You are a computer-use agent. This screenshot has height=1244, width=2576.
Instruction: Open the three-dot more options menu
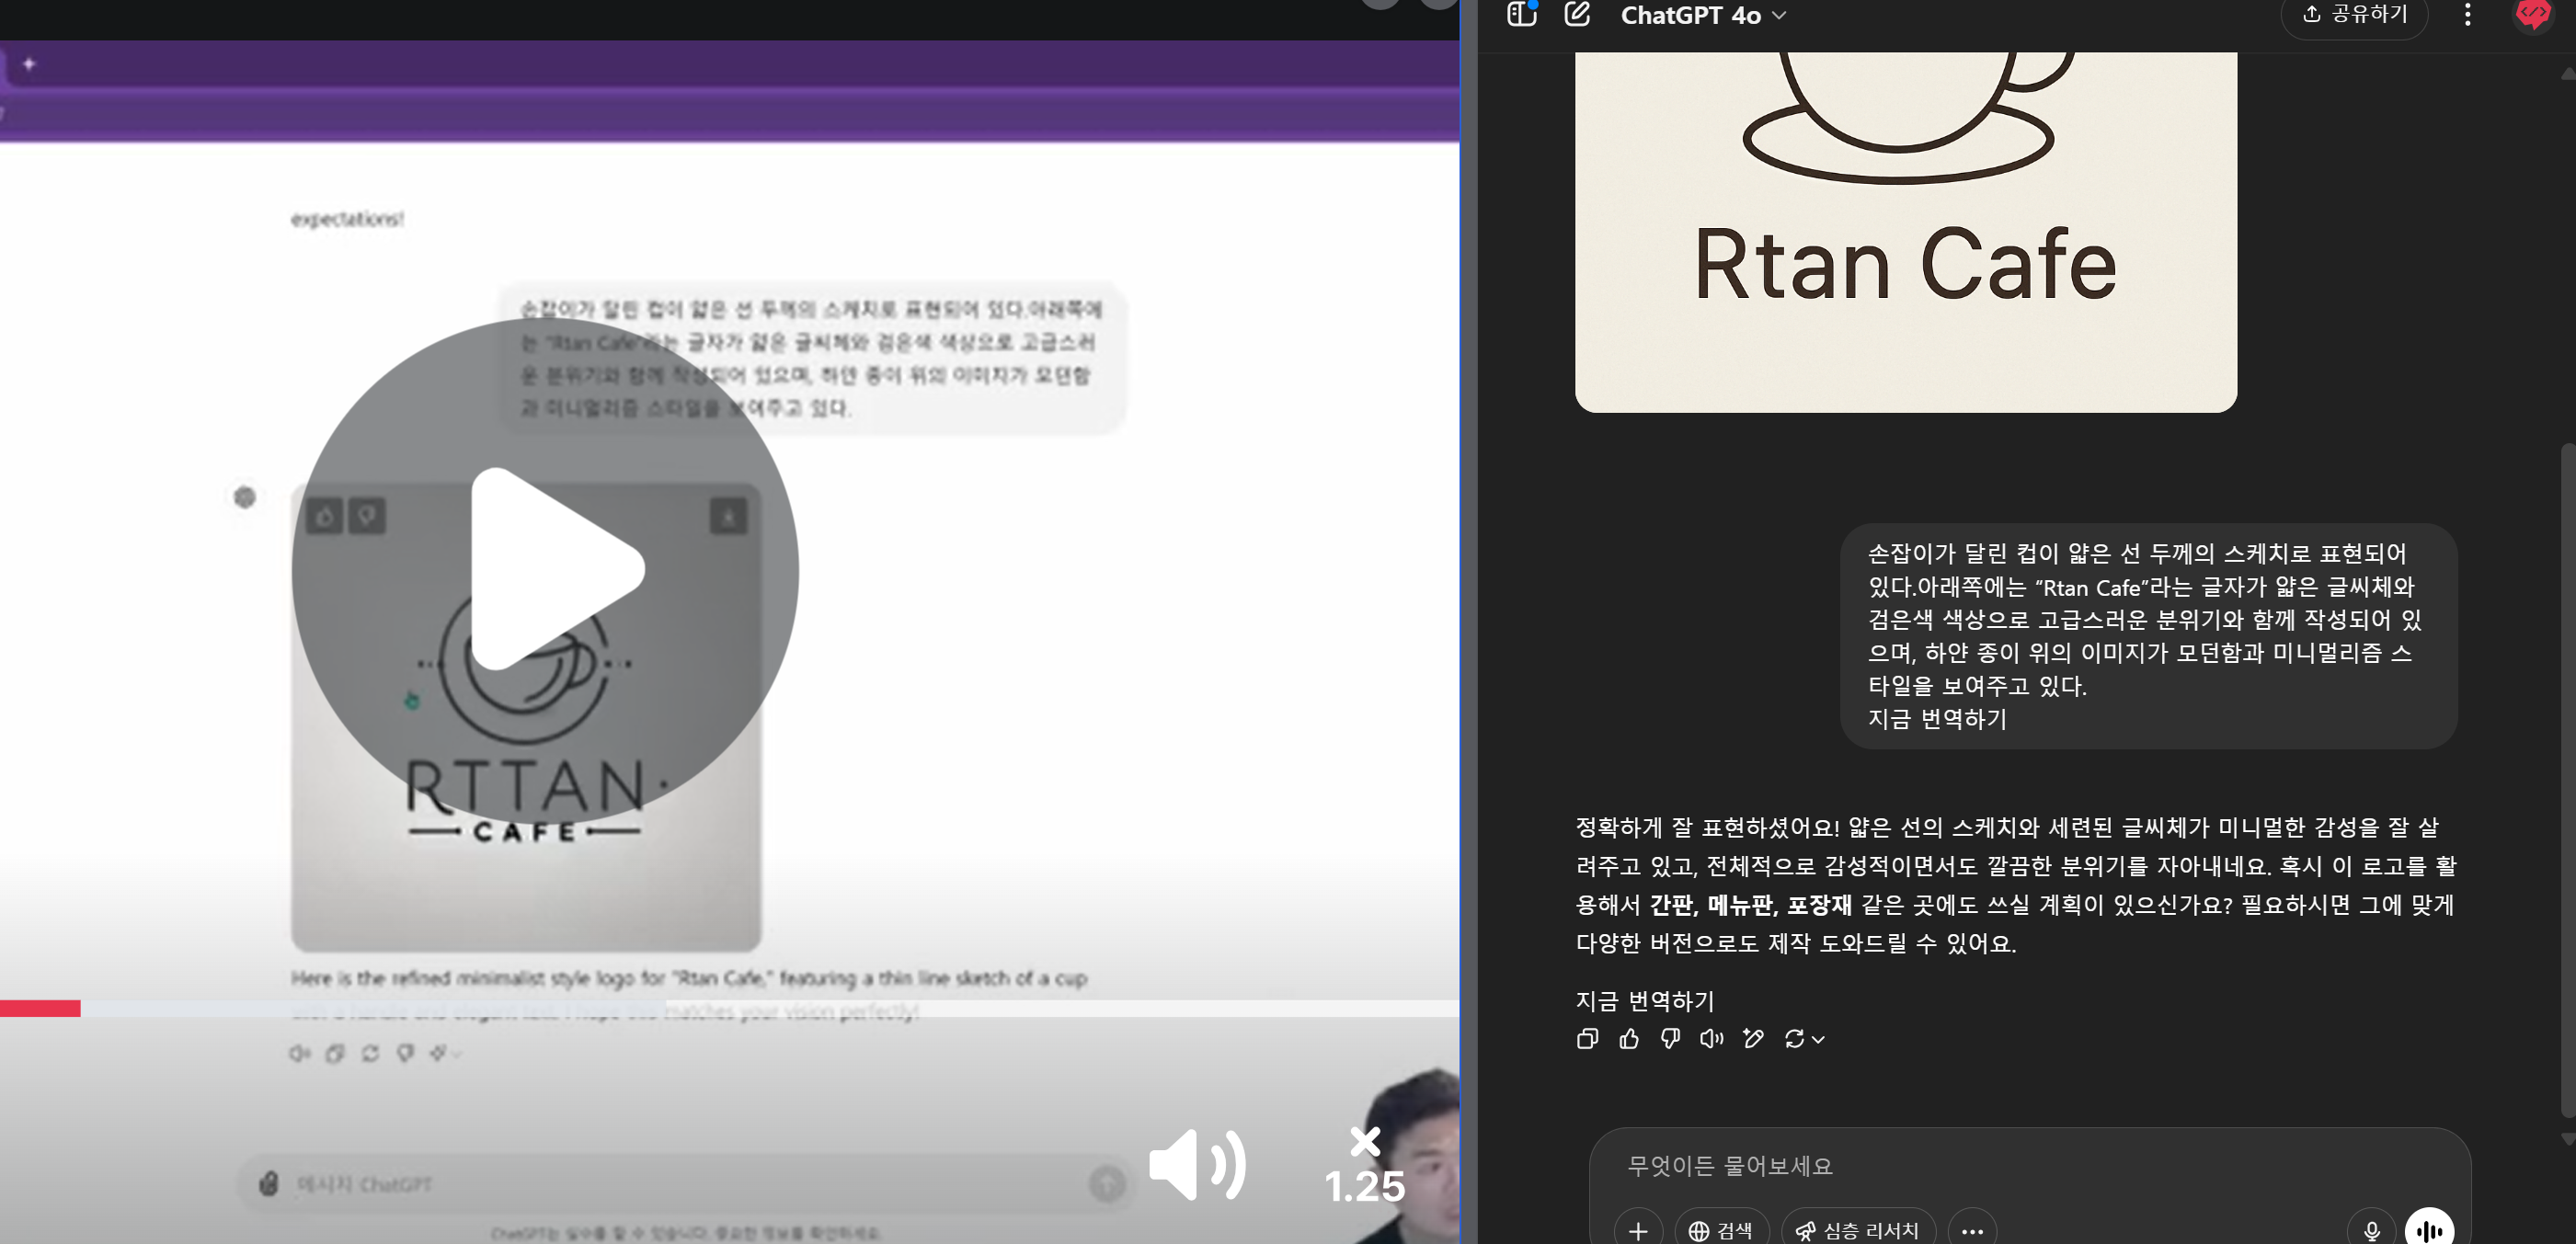[2467, 14]
